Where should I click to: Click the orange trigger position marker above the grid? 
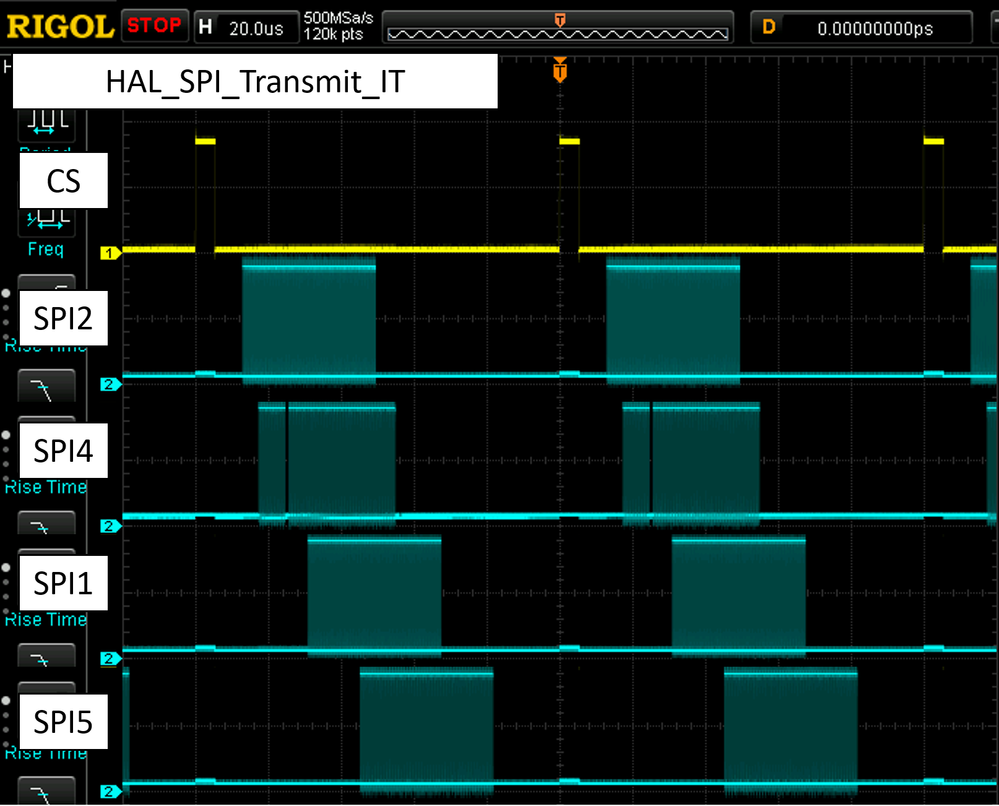[x=558, y=72]
